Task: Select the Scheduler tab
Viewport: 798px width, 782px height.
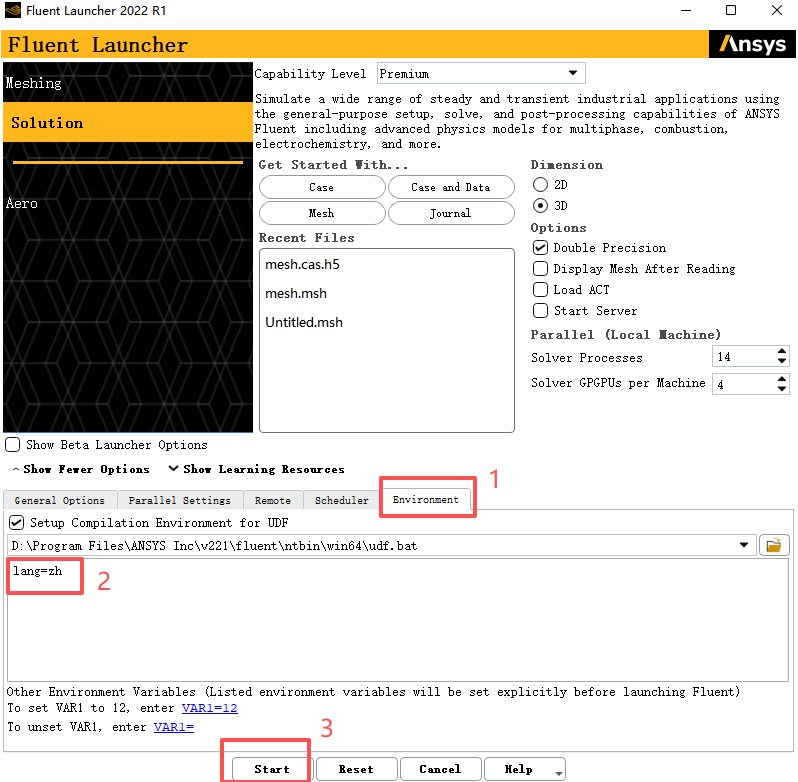Action: [x=341, y=500]
